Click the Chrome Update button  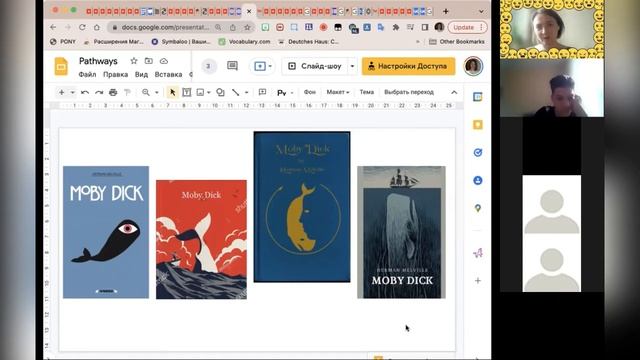[467, 27]
